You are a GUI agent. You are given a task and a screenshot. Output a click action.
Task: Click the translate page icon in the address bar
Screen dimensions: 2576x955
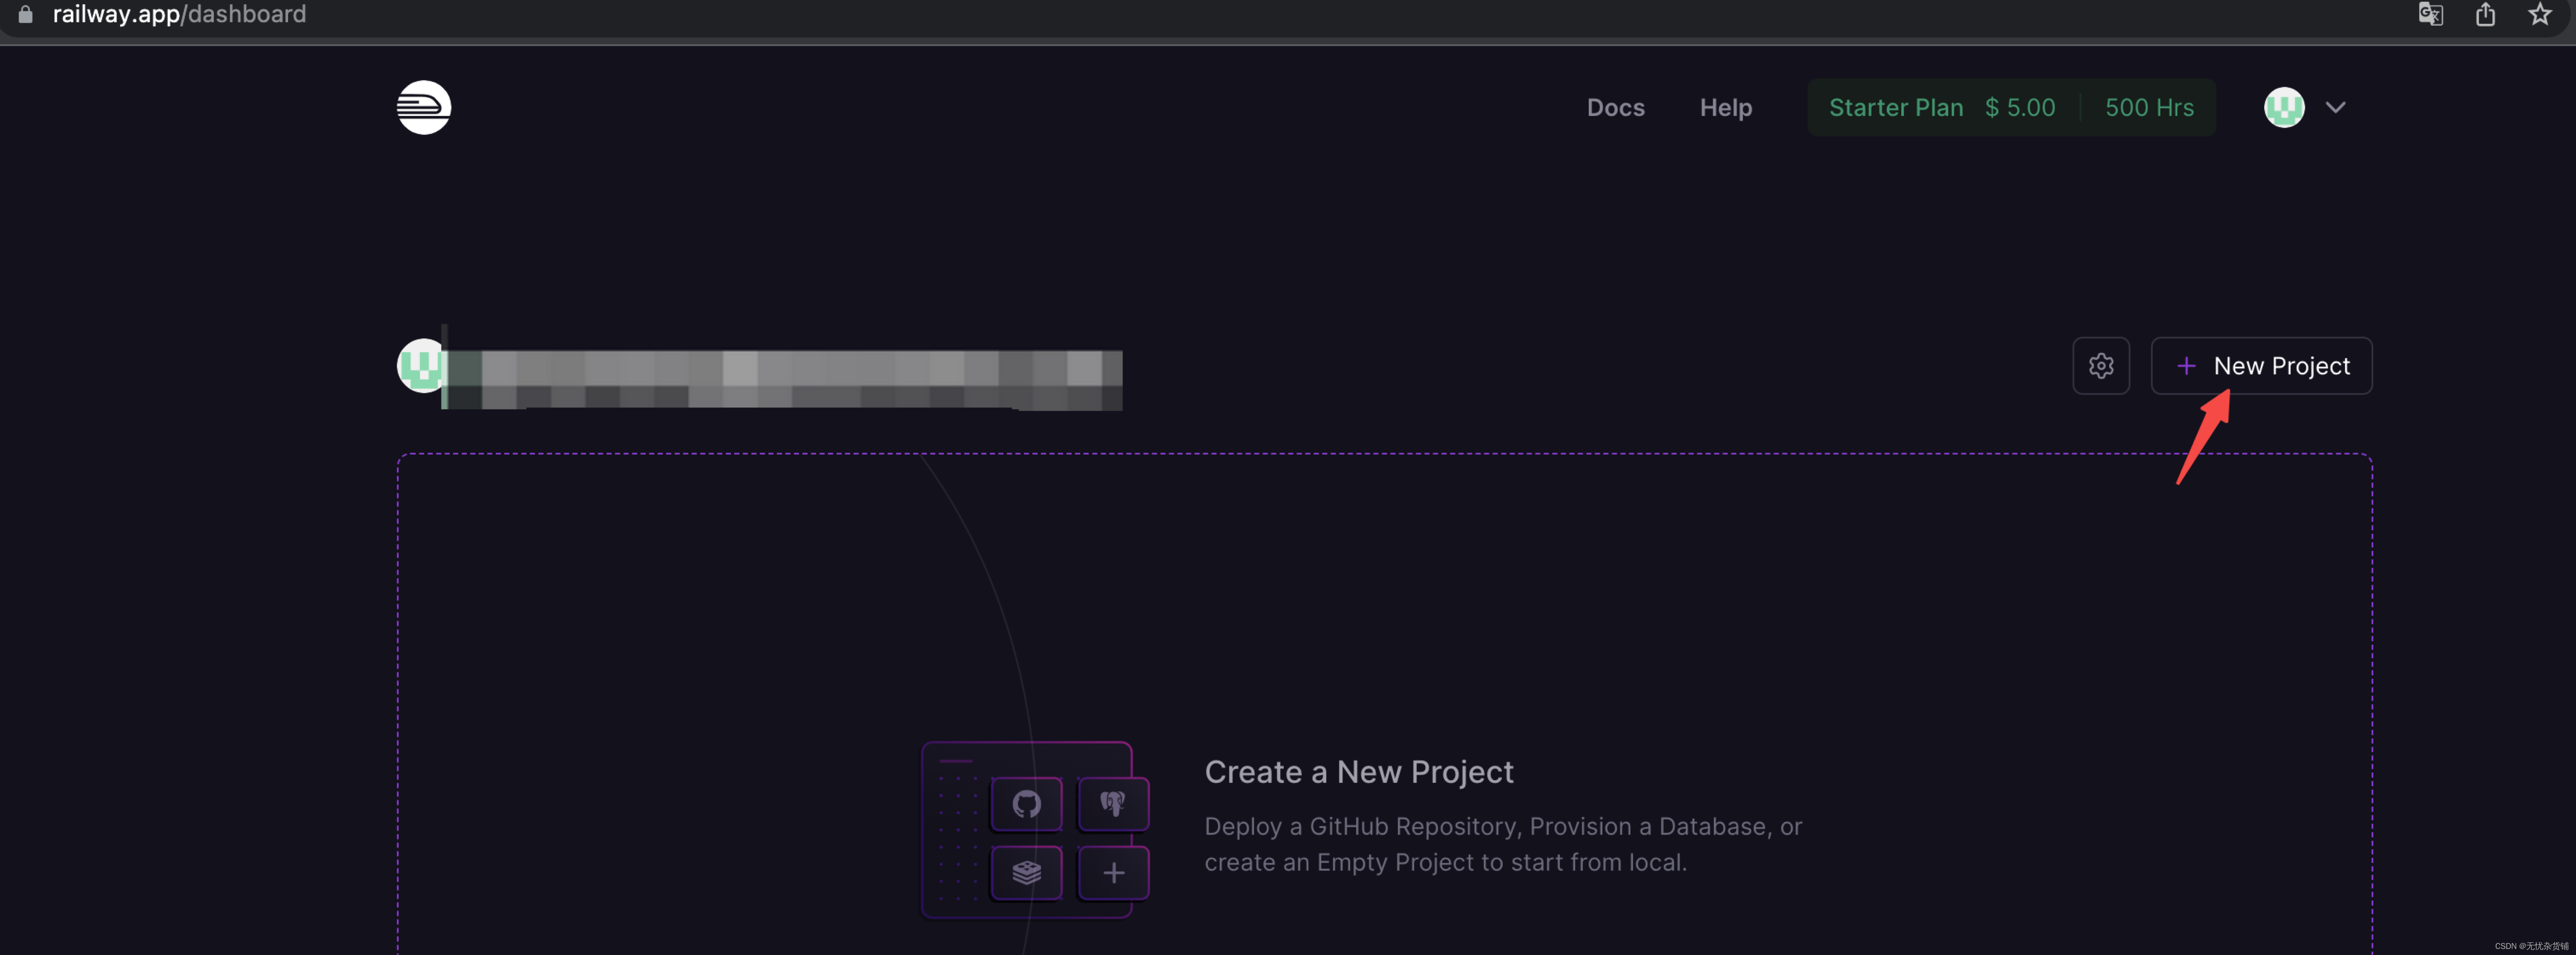pos(2430,14)
